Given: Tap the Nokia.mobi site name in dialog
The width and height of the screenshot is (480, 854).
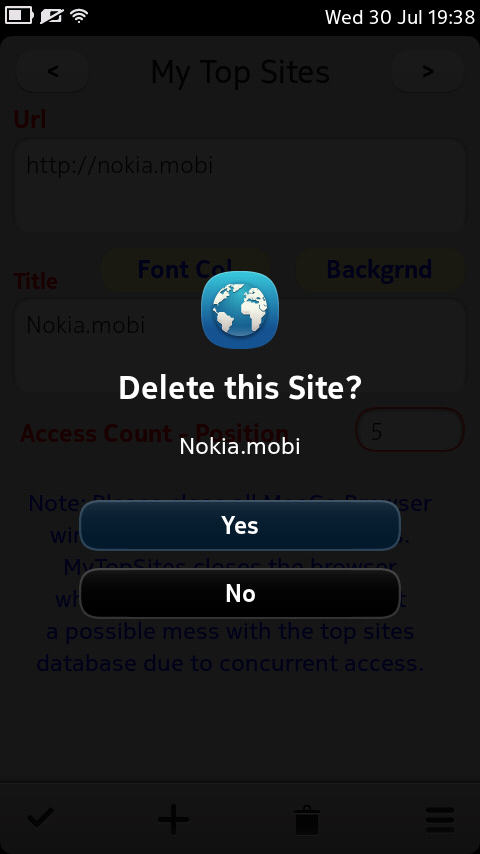Looking at the screenshot, I should point(240,447).
